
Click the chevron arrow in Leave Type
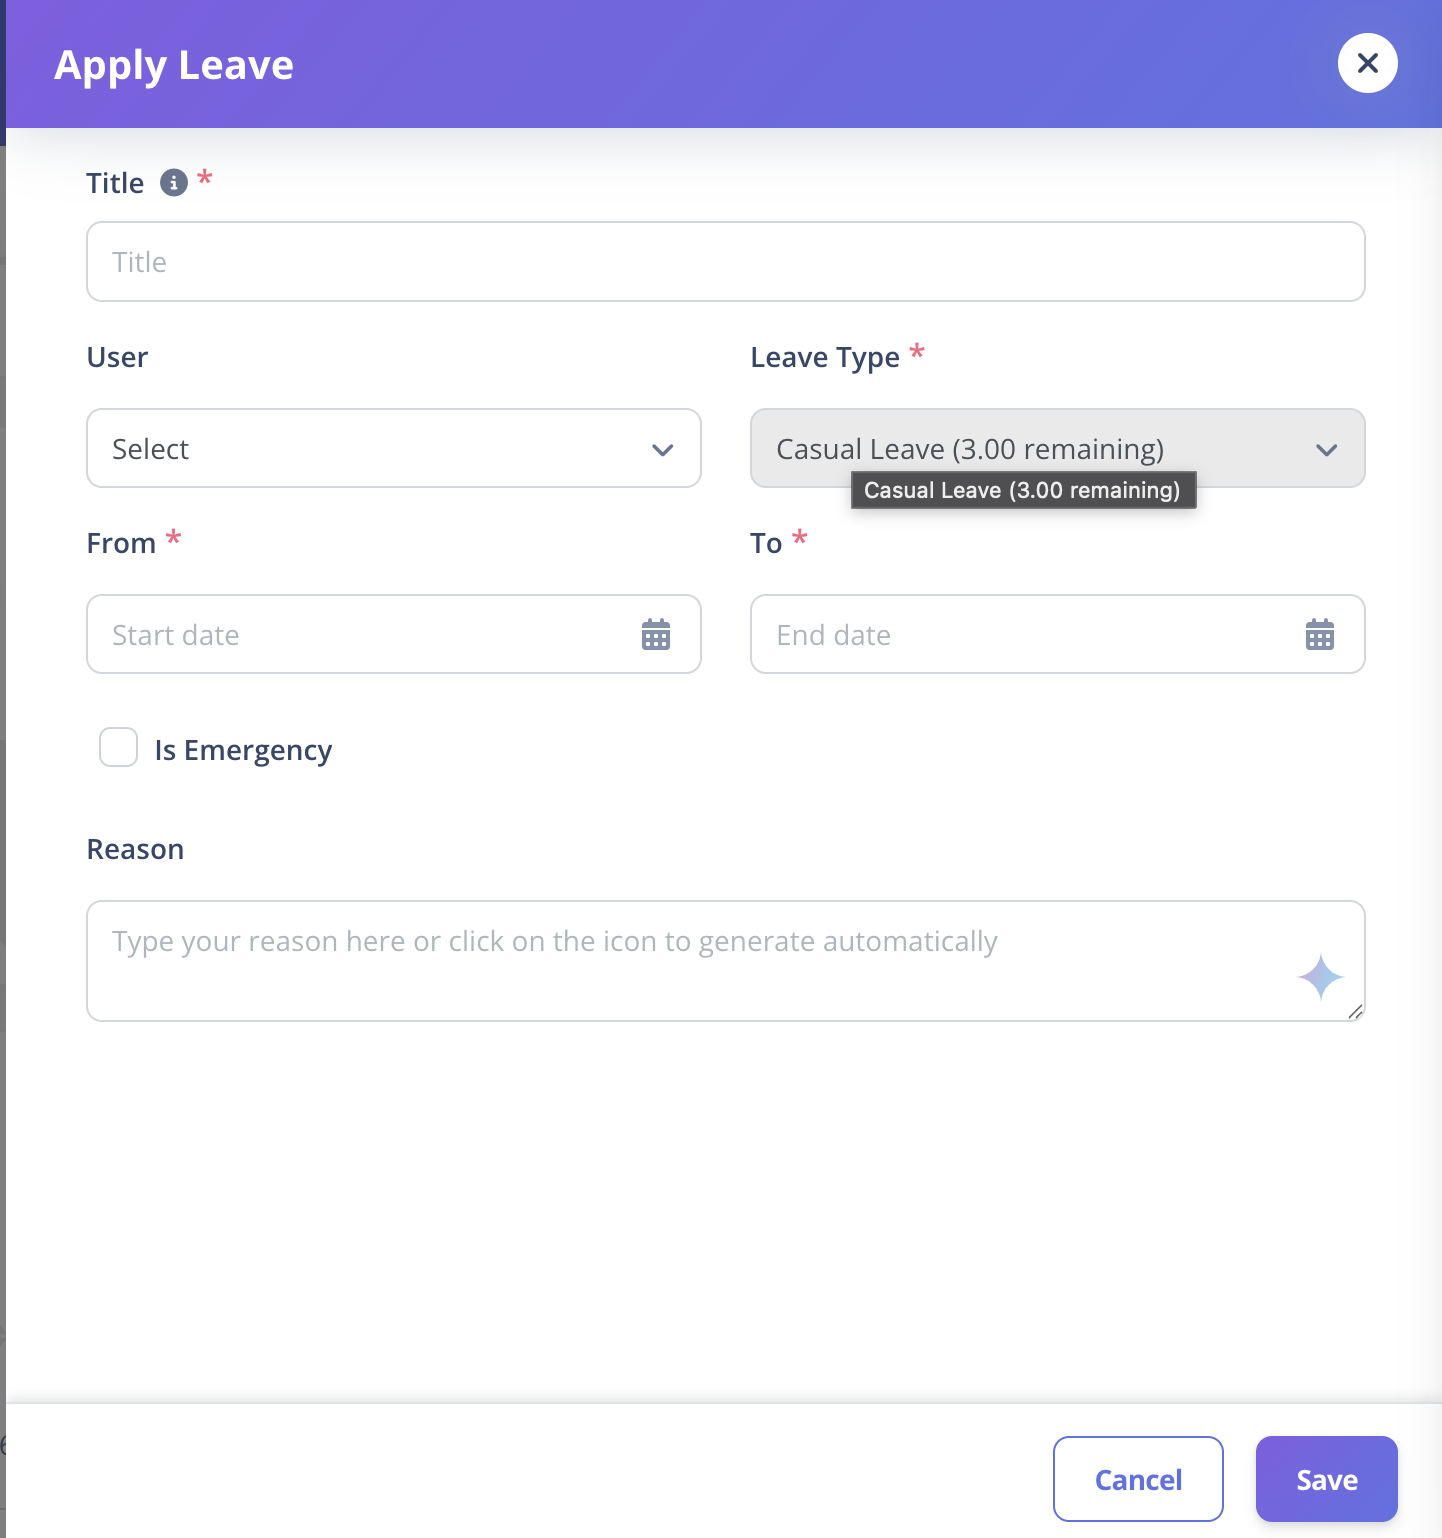[1326, 450]
